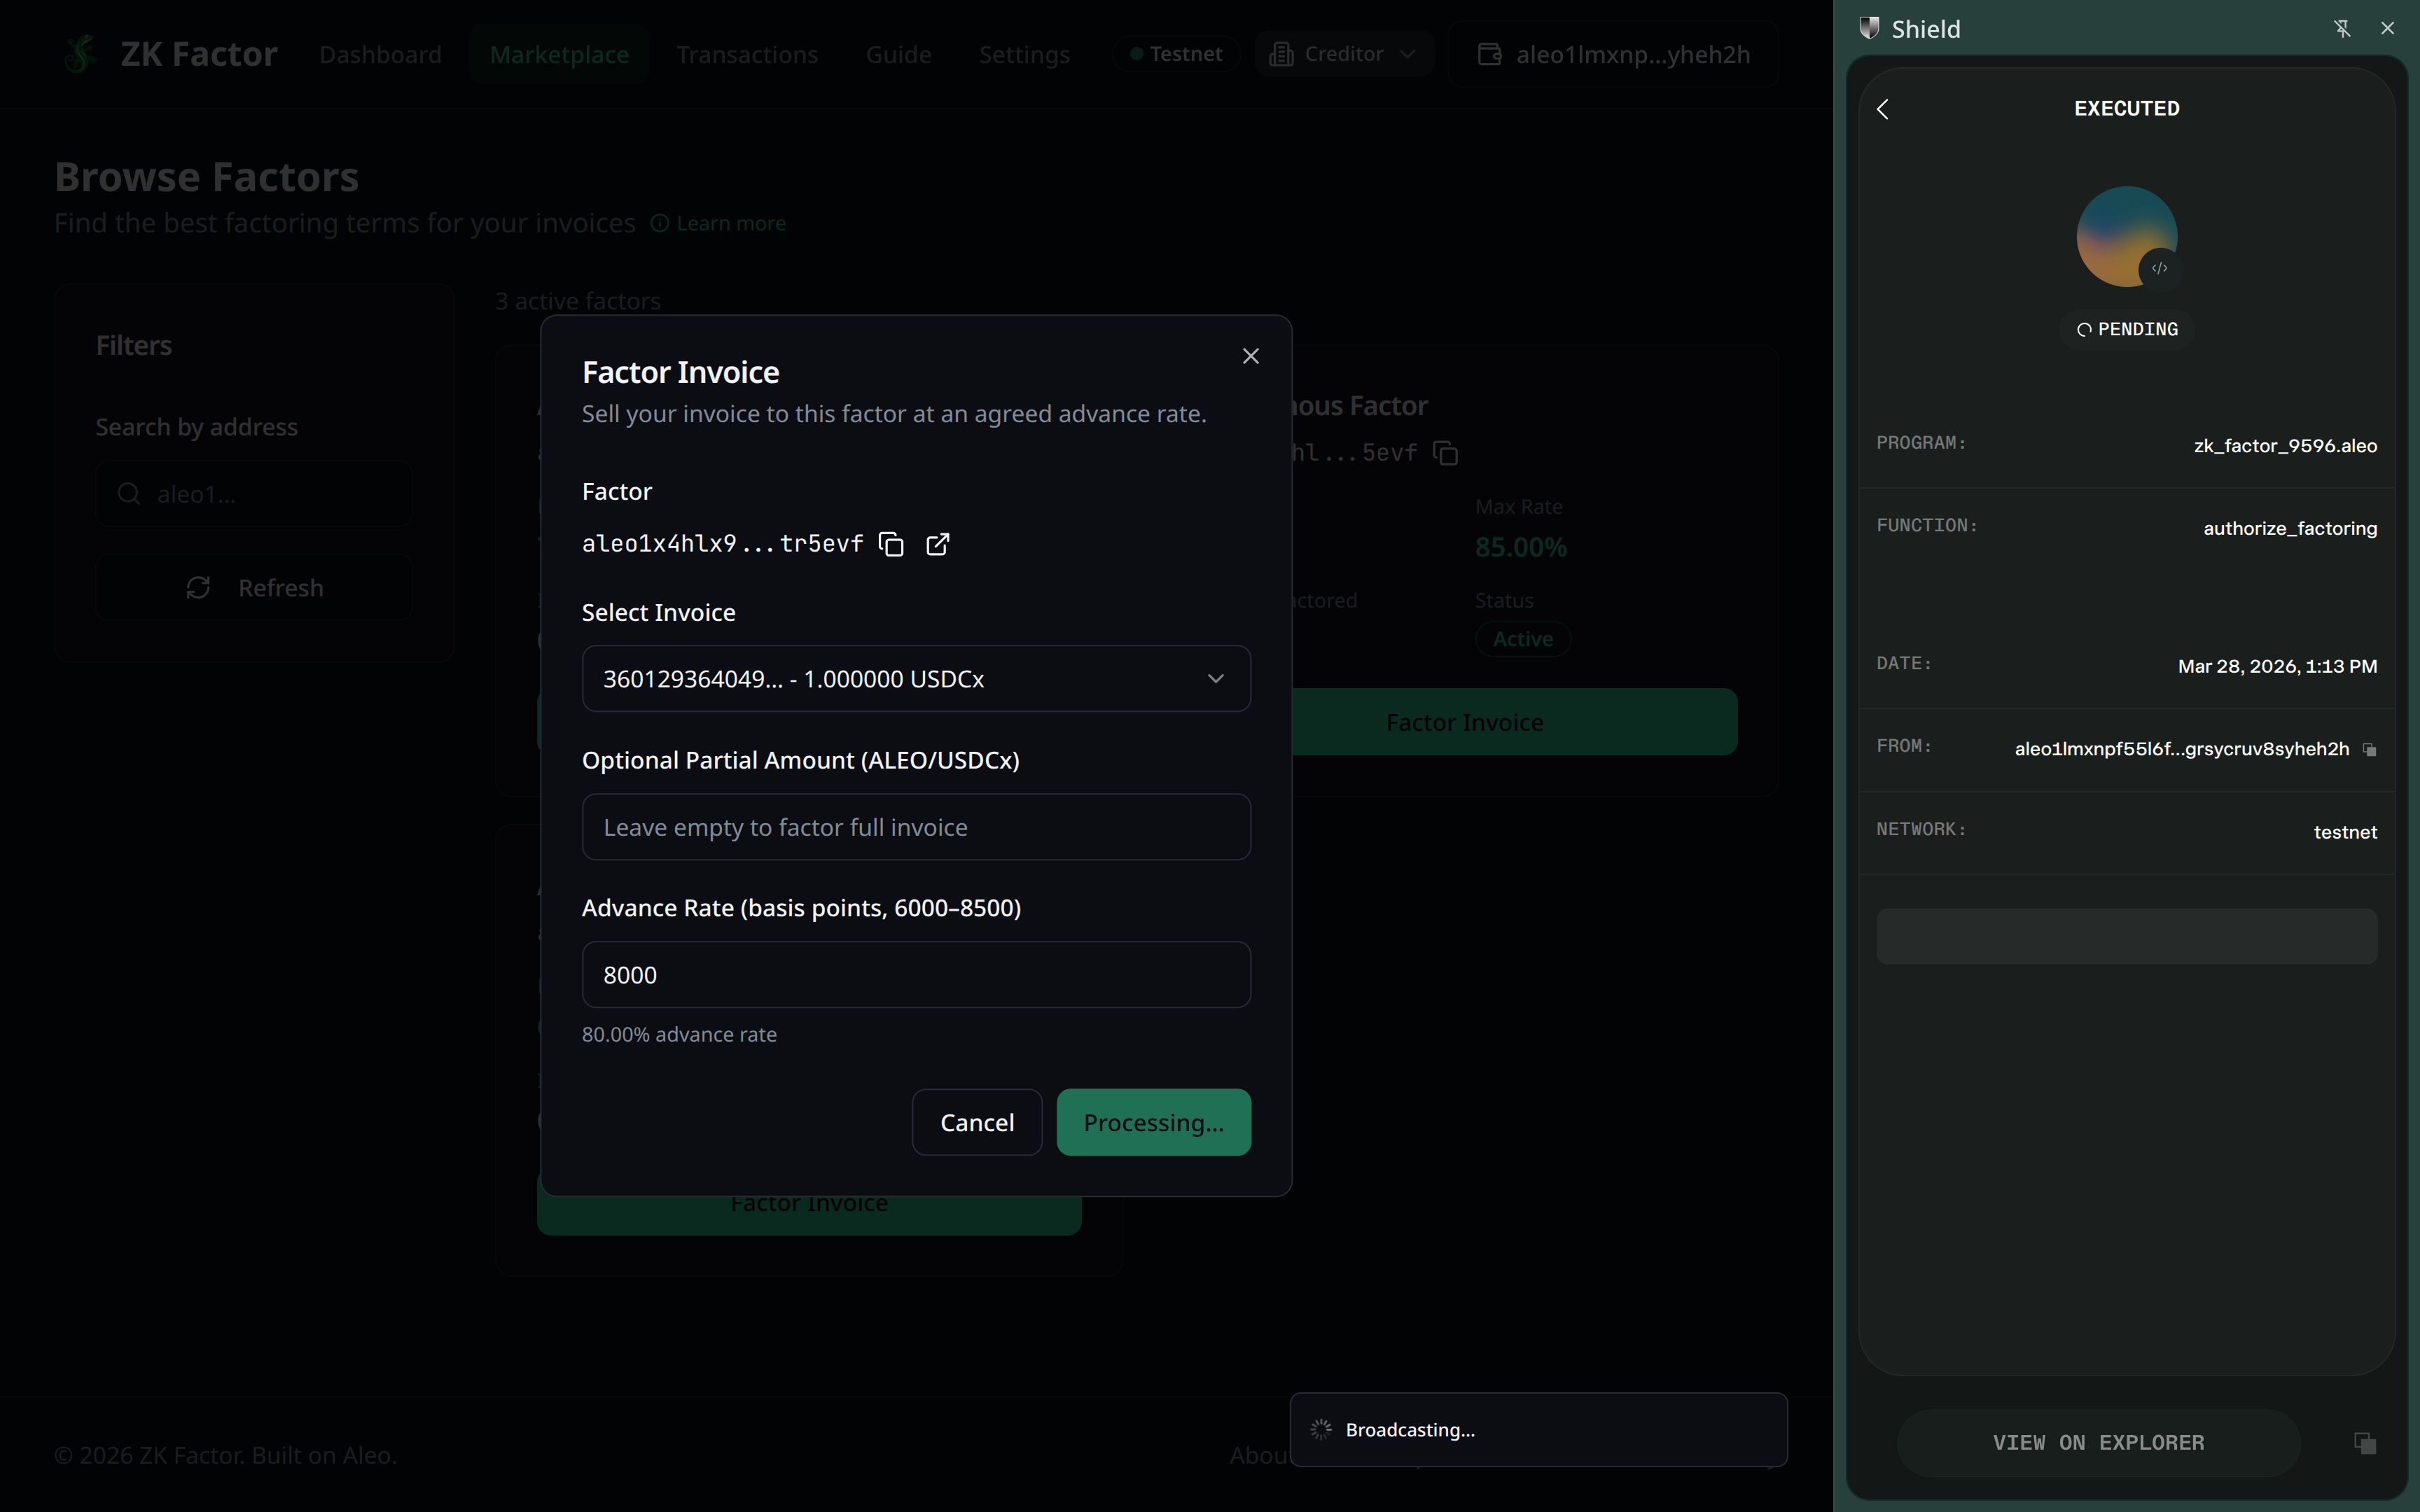2420x1512 pixels.
Task: Click copy icon beside VIEW ON EXPLORER
Action: 2364,1442
